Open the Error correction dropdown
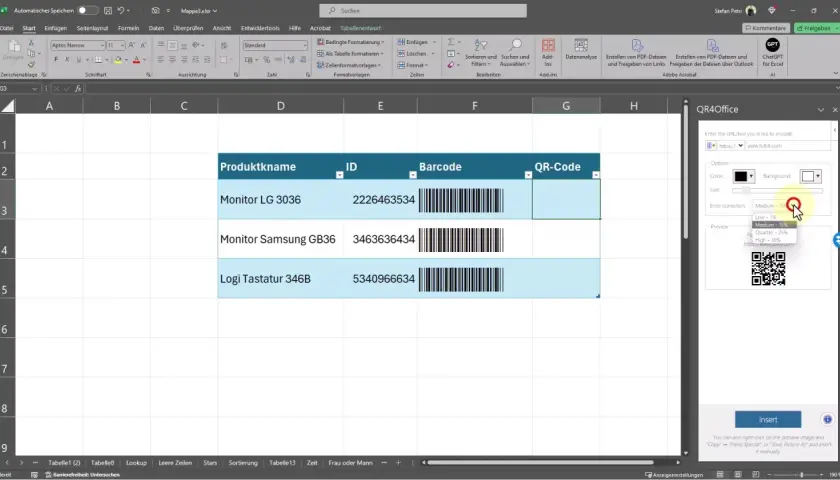The image size is (840, 480). [772, 206]
